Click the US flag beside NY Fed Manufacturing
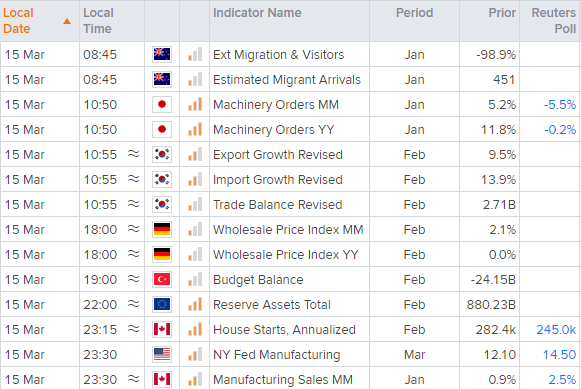The image size is (581, 389). click(162, 355)
